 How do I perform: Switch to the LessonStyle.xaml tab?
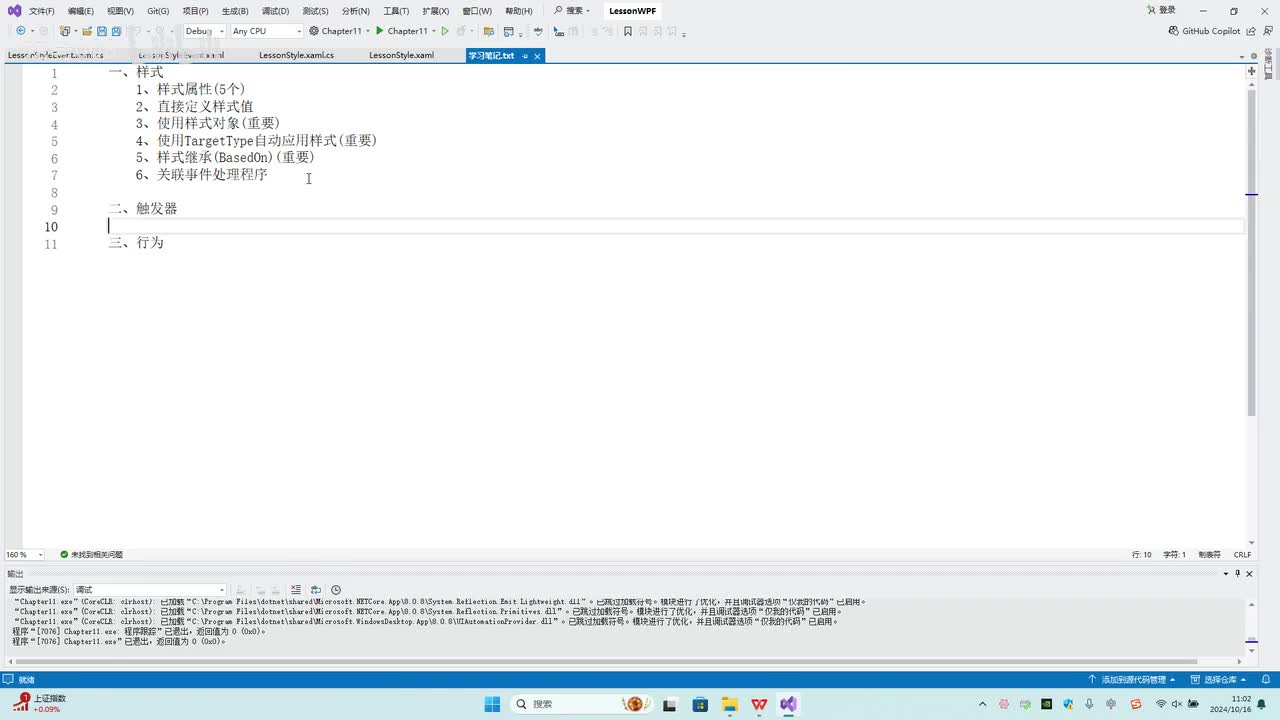[x=401, y=56]
